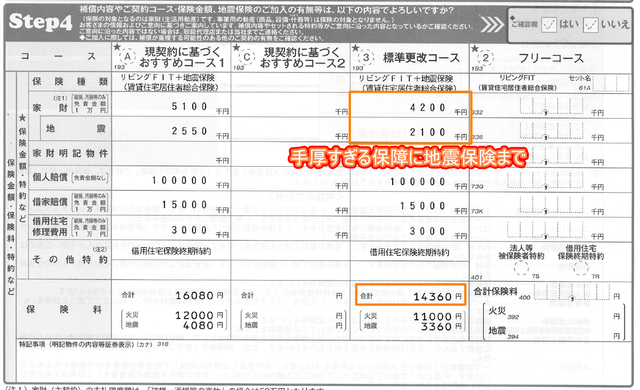Click 借用住宅保険終期特約 in the 標準更改コース column
Image resolution: width=640 pixels, height=390 pixels.
tap(409, 253)
